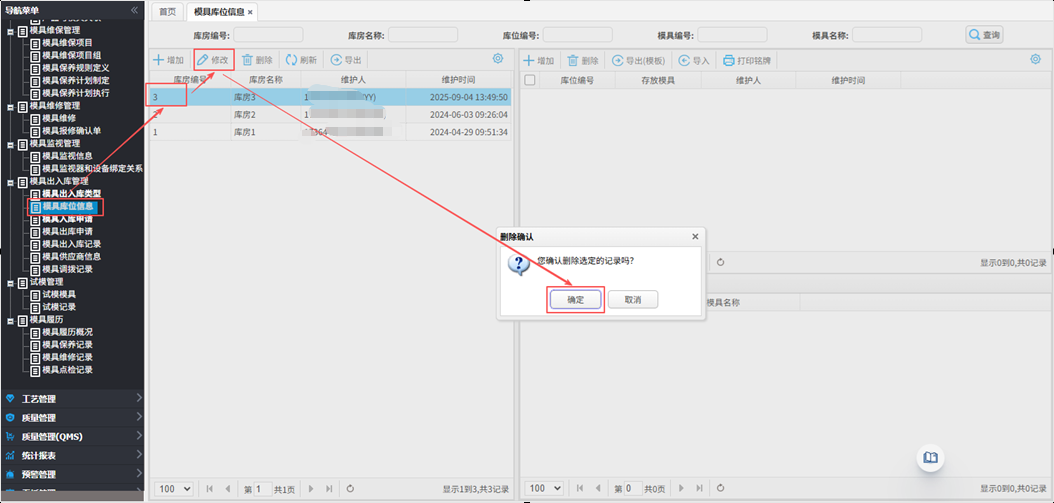
Task: Collapse the 模具维修管理 tree node
Action: [10, 105]
